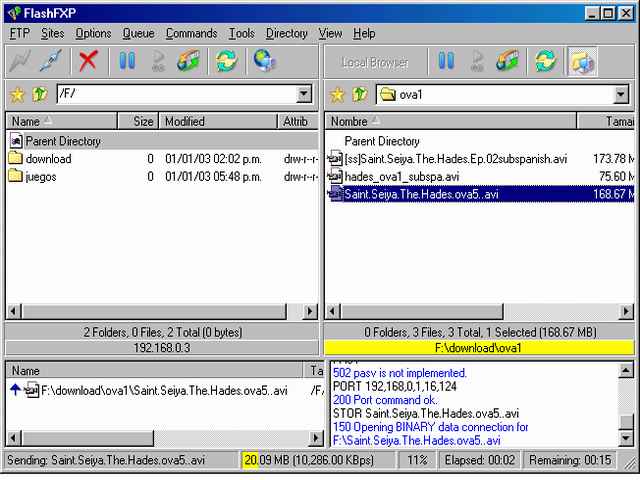Click the globe switch-browser icon in left toolbar

pos(265,61)
